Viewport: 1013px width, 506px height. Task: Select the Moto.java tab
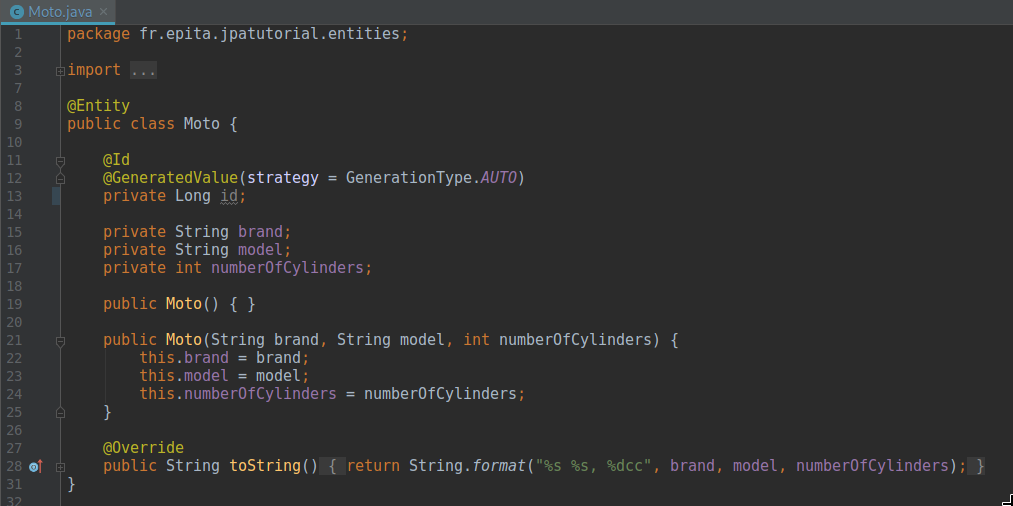pyautogui.click(x=60, y=11)
